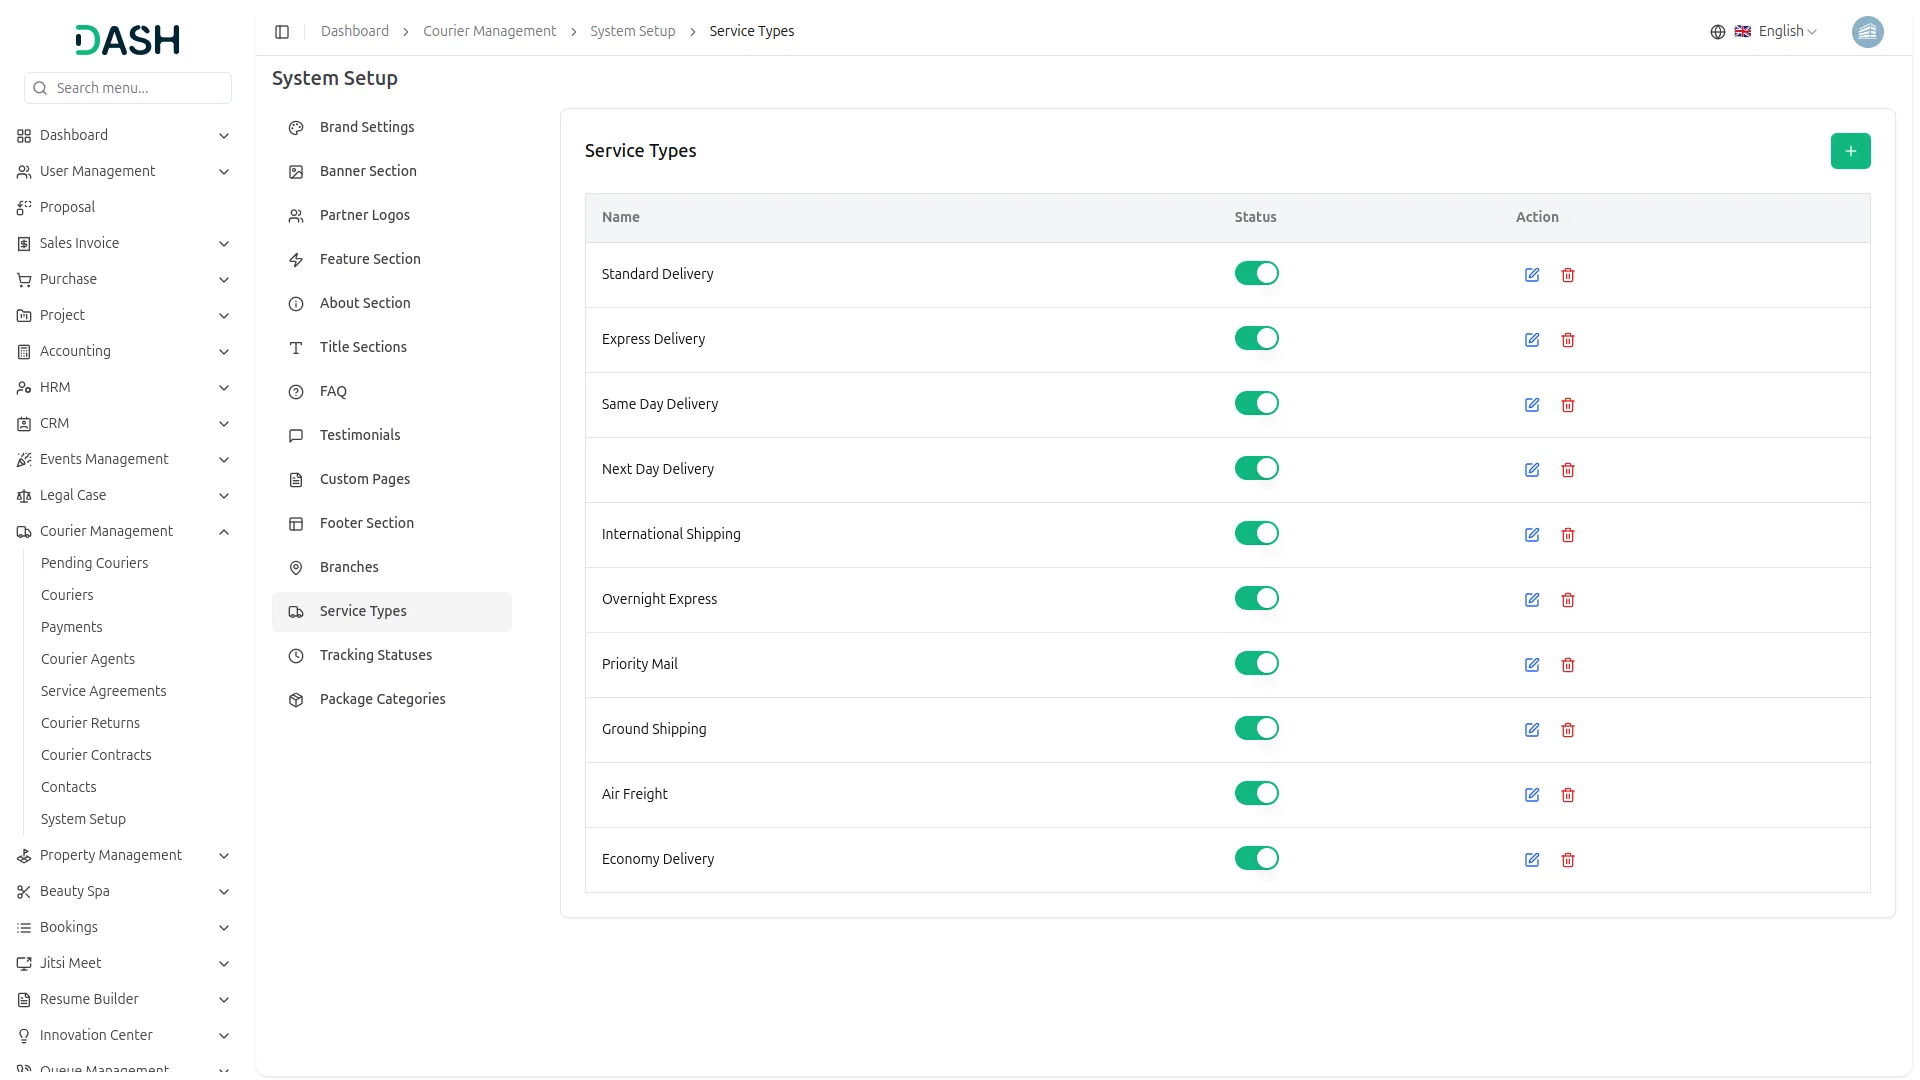Go to Courier Management breadcrumb link
1920x1080 pixels.
click(x=489, y=32)
